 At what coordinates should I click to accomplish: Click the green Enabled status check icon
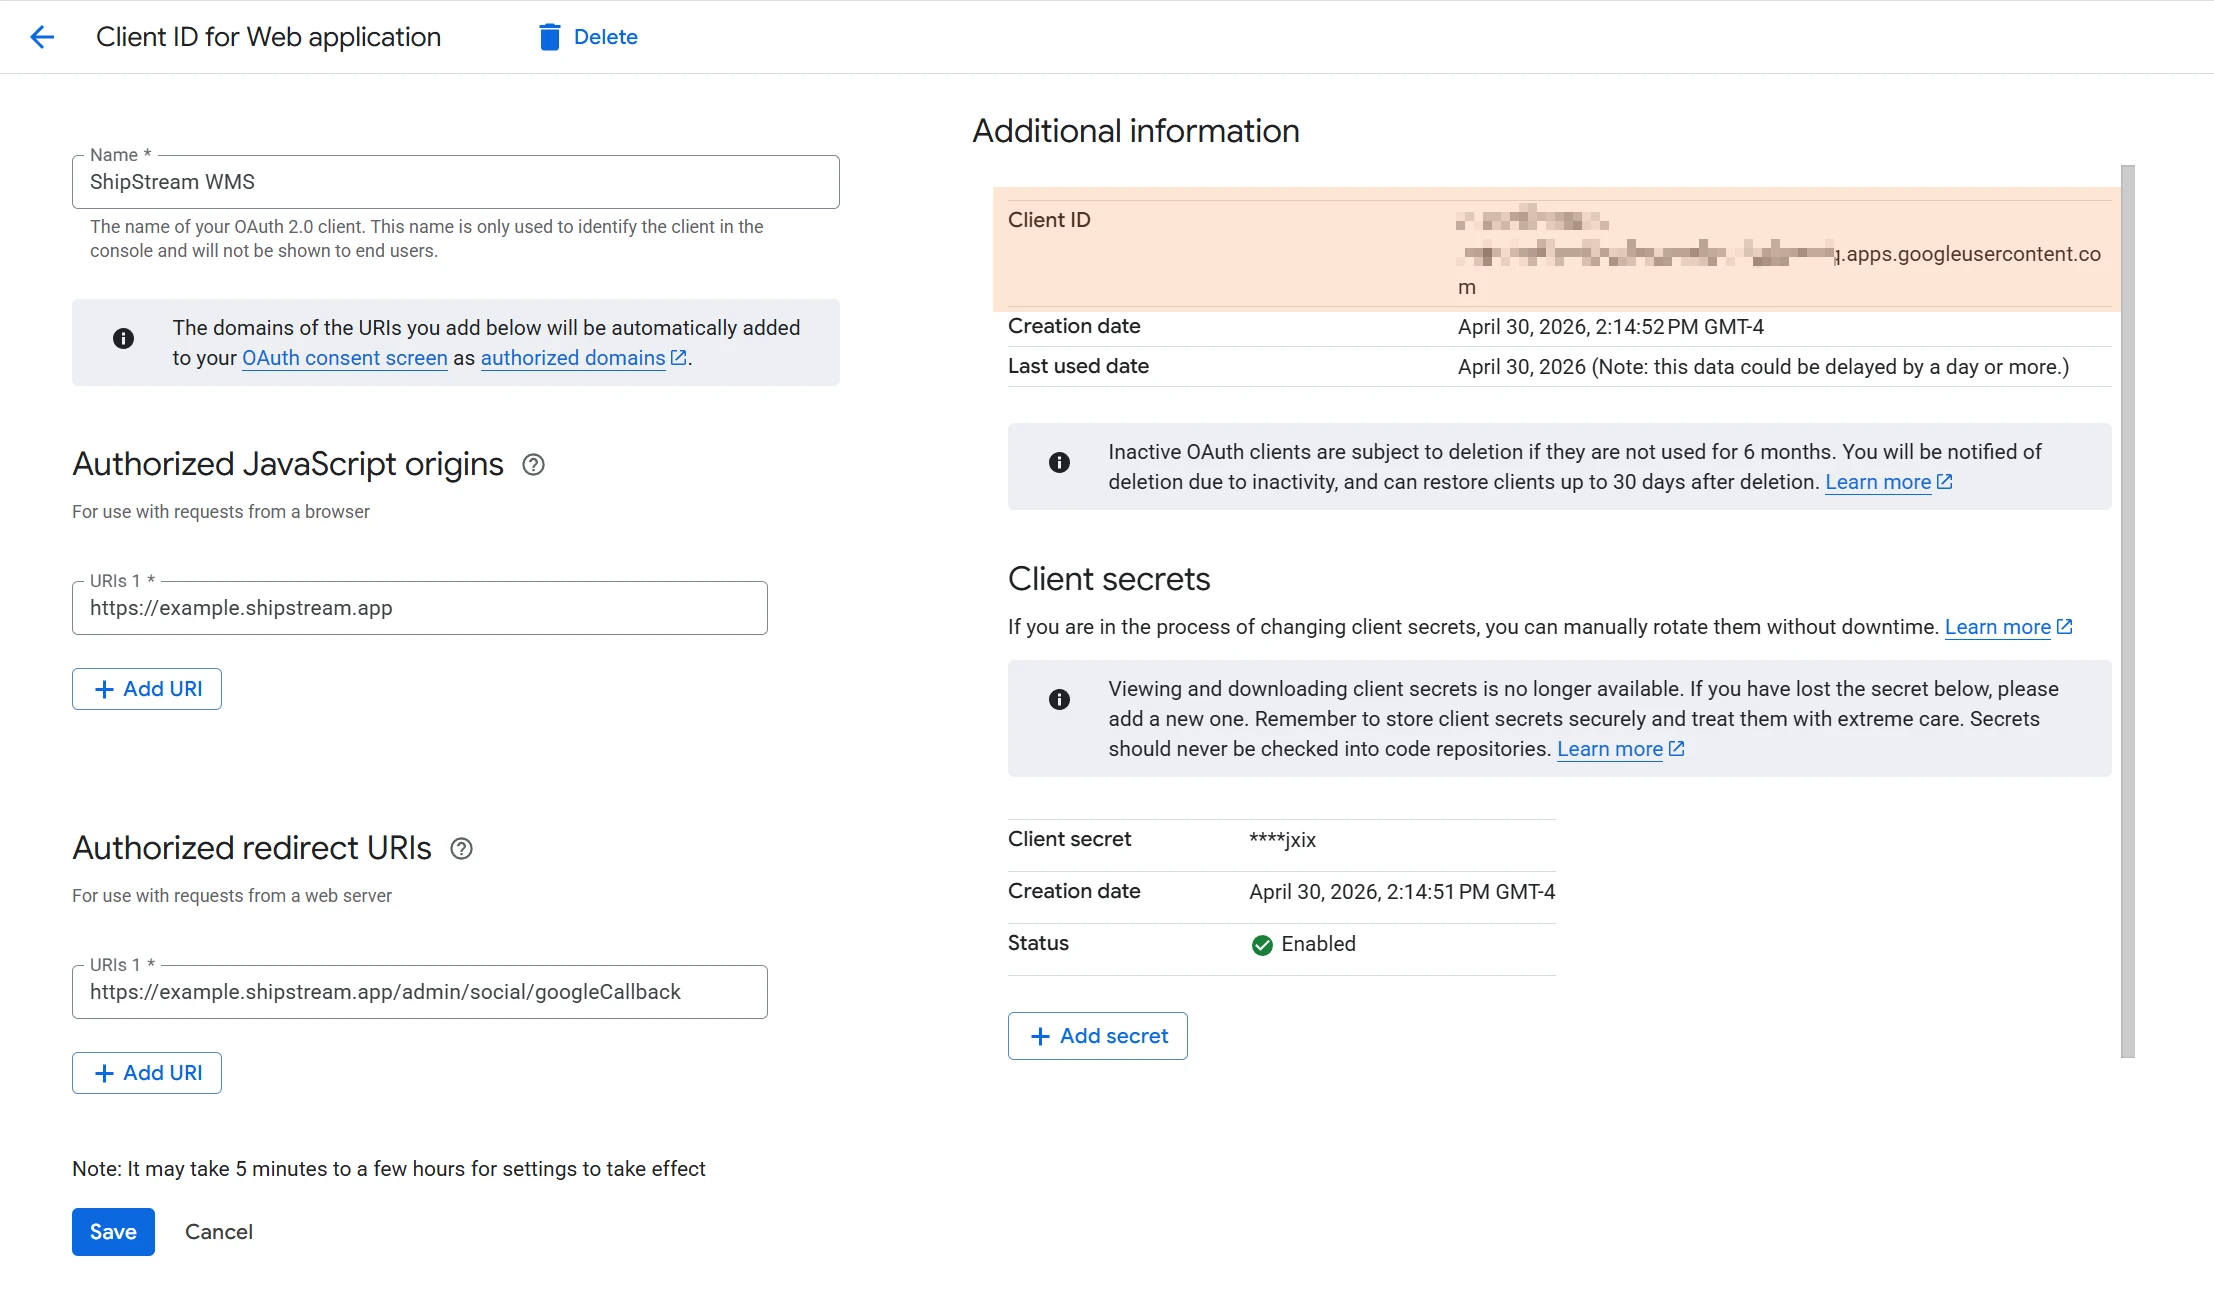[x=1262, y=945]
